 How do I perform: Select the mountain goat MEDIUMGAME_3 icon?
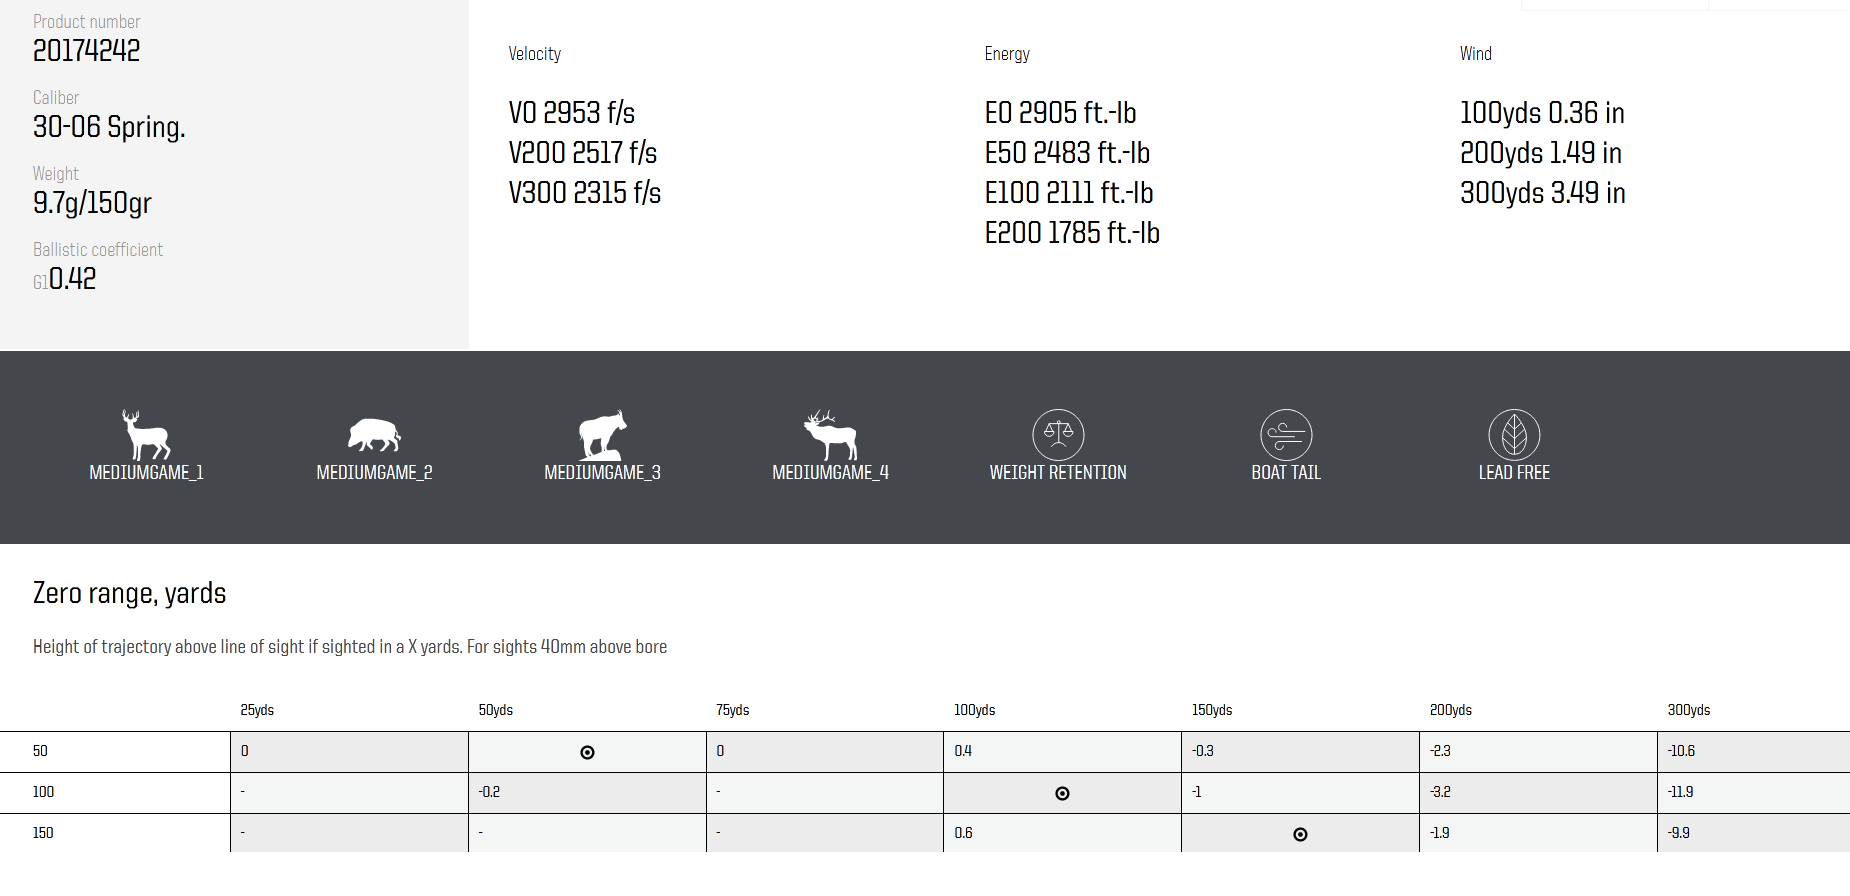[602, 434]
